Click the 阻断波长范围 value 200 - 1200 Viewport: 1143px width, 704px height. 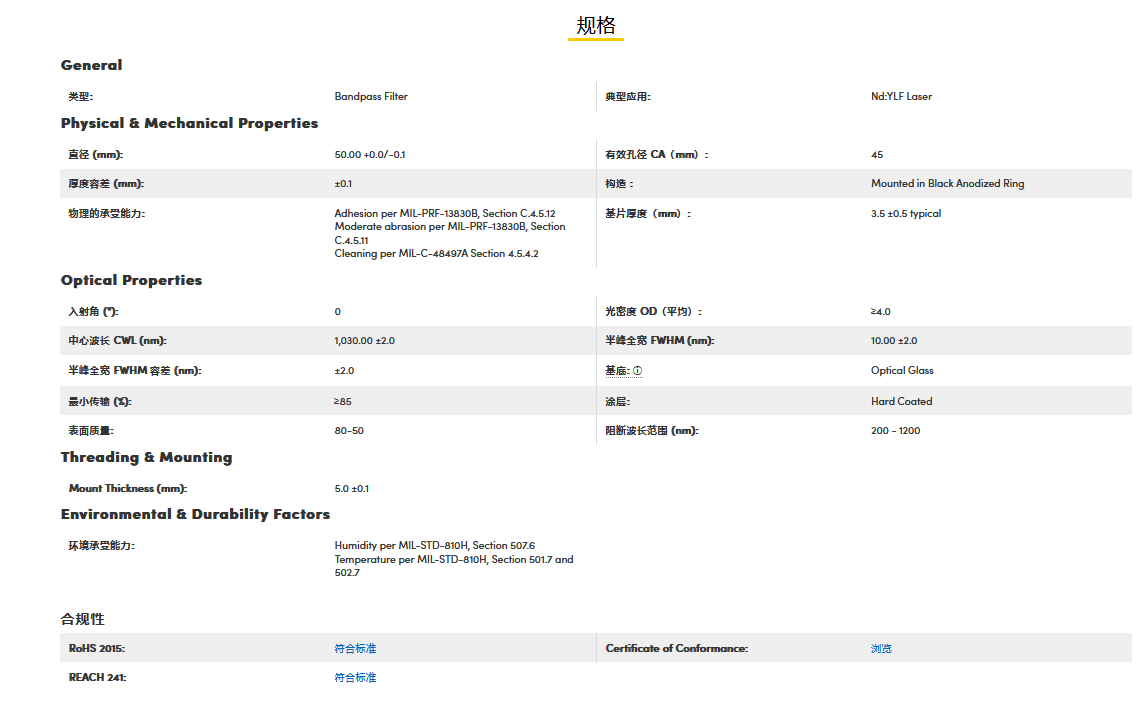pyautogui.click(x=895, y=431)
